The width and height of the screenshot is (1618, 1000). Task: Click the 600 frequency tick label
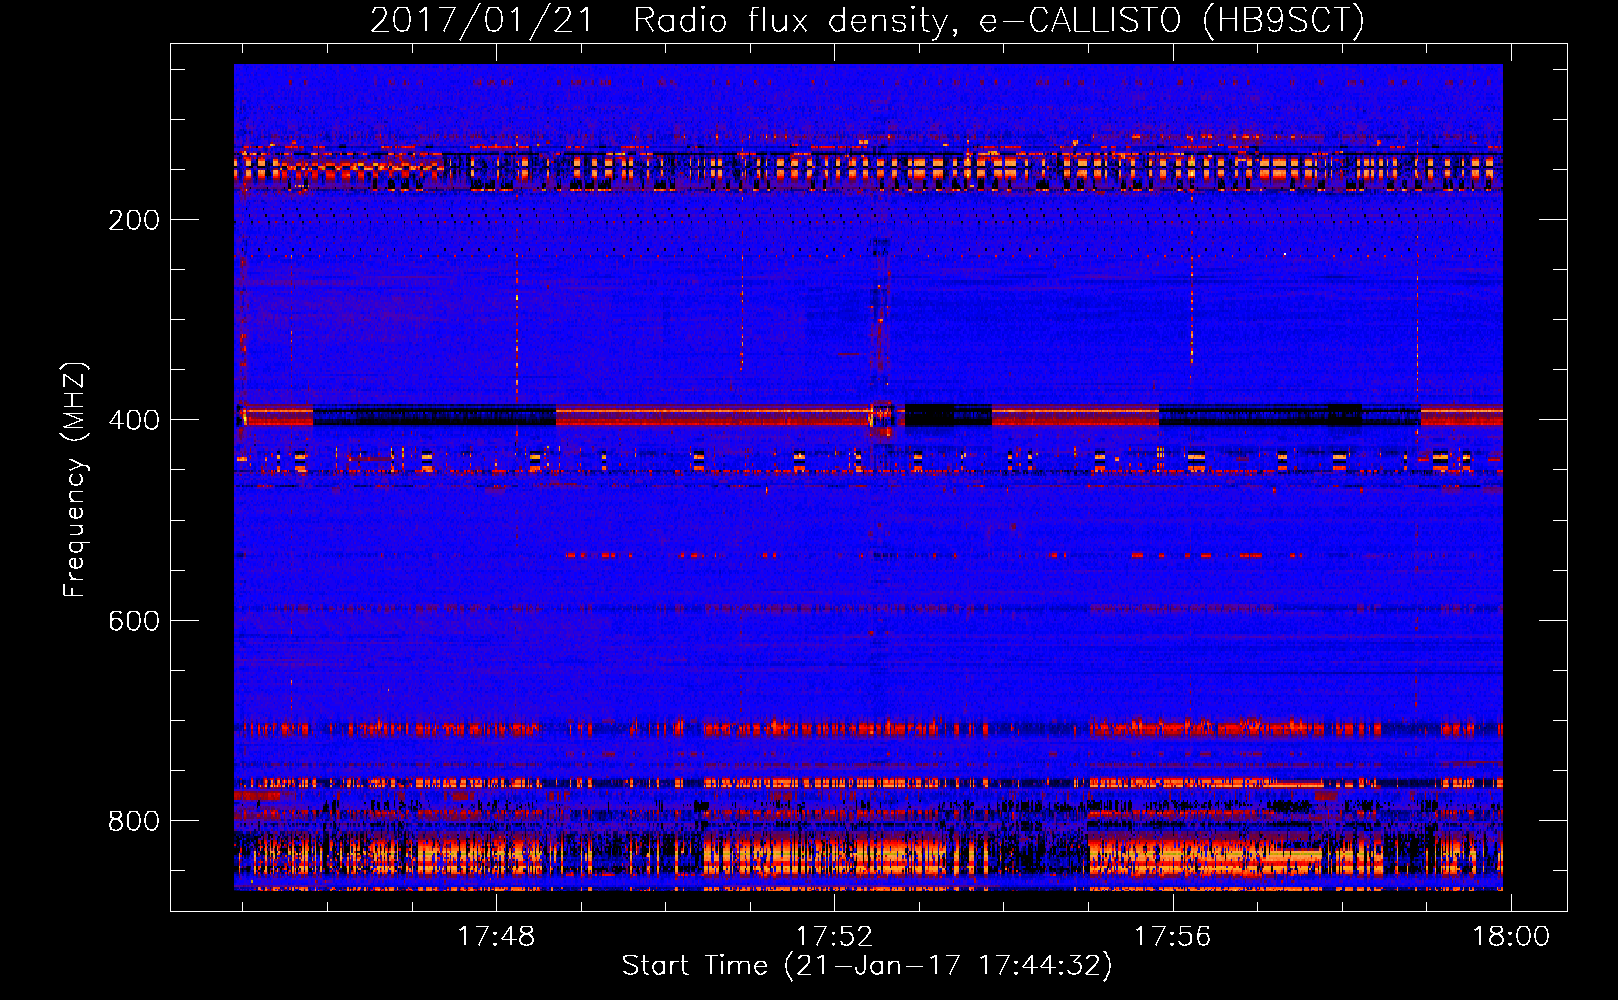pyautogui.click(x=134, y=621)
